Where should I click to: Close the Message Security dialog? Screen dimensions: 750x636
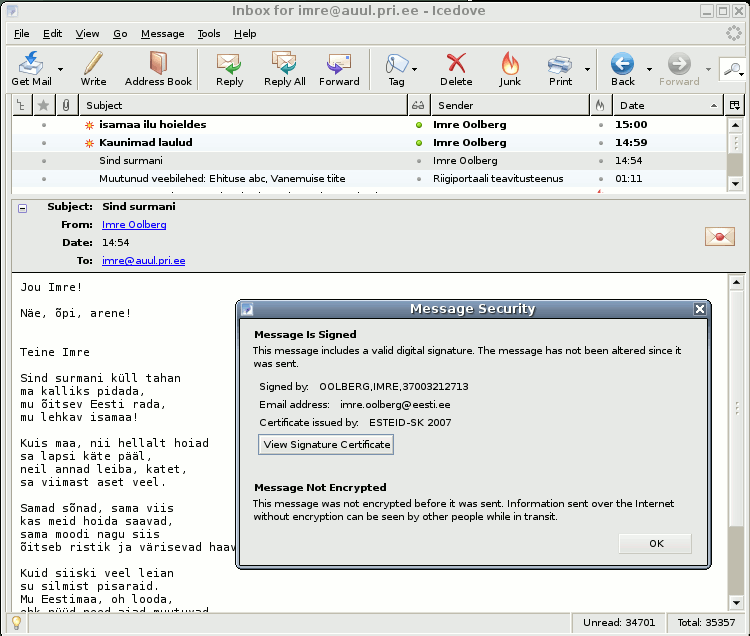pyautogui.click(x=700, y=309)
